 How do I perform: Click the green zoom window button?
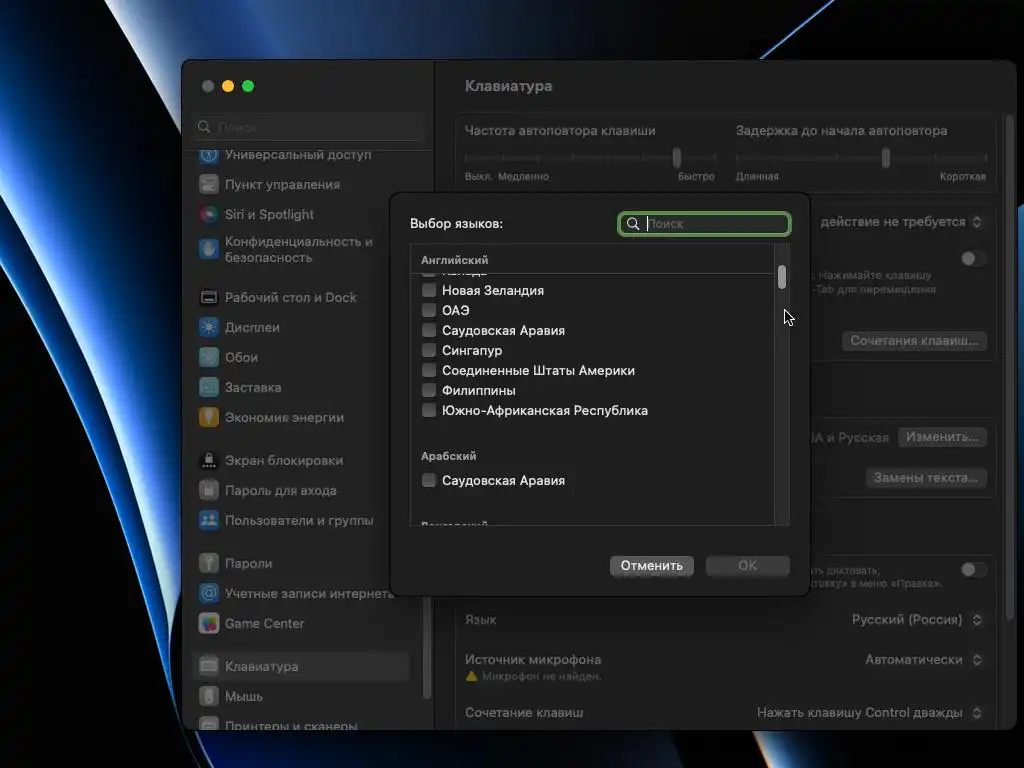(248, 86)
